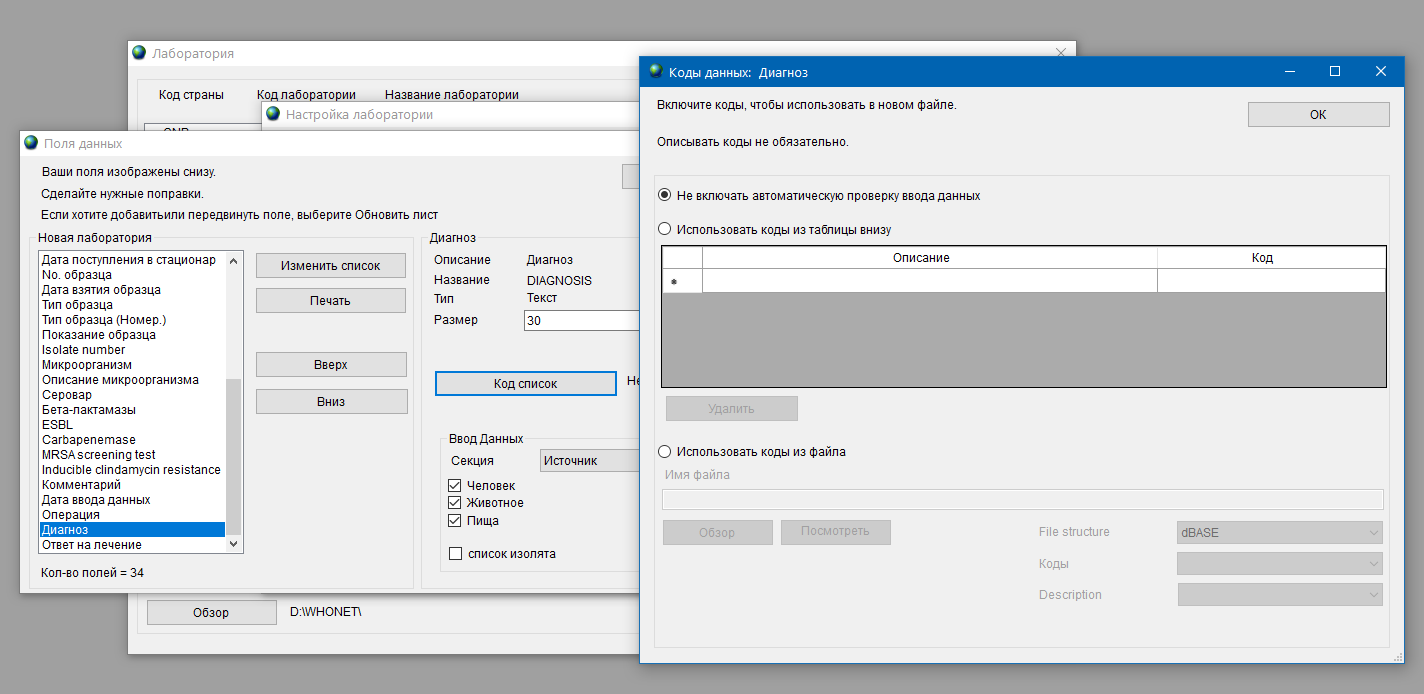Maximize the Коды данных window
The width and height of the screenshot is (1424, 694).
point(1335,71)
